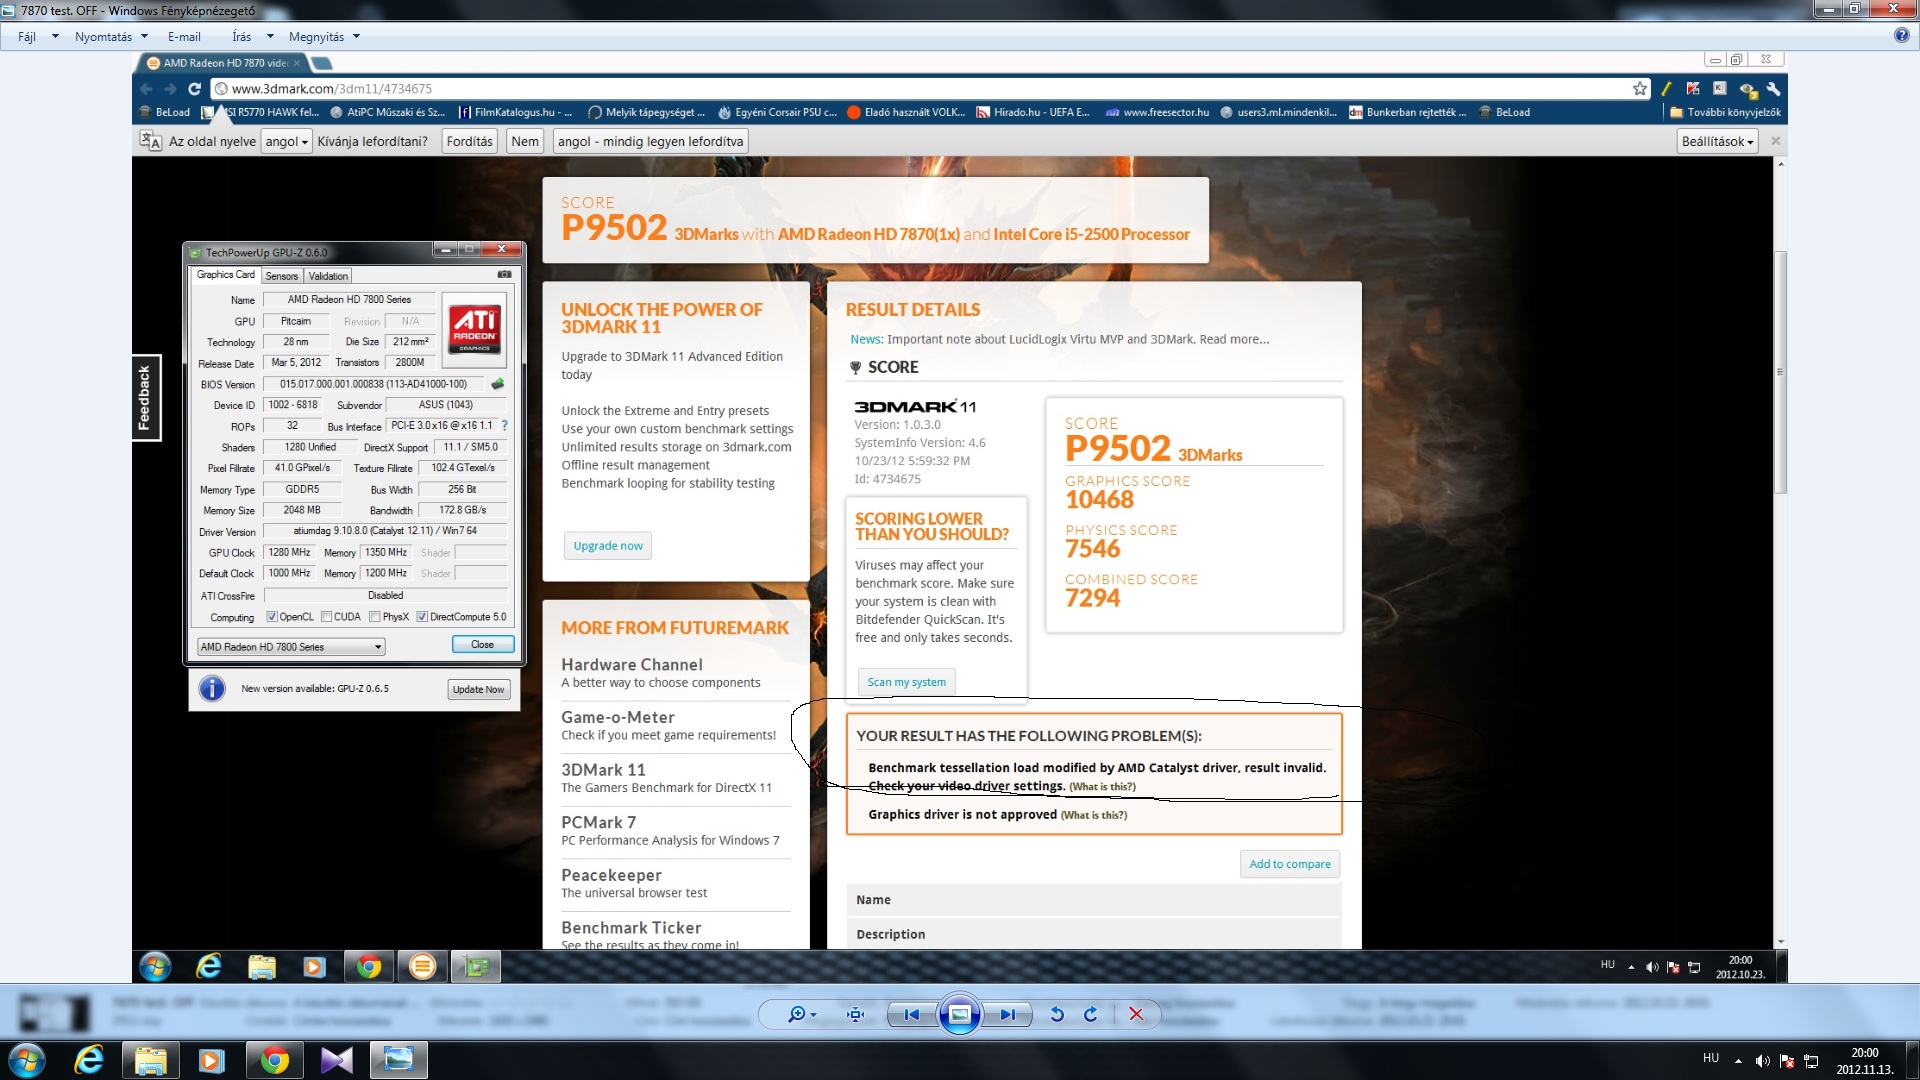
Task: Bookmark page with star icon
Action: [x=1640, y=88]
